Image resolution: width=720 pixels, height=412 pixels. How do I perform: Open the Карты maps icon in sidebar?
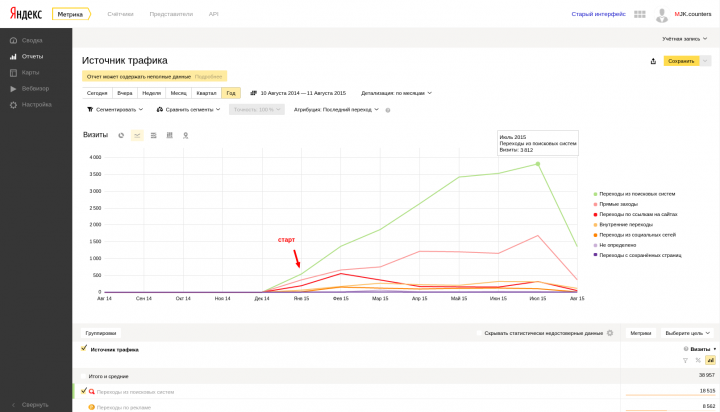click(x=13, y=73)
